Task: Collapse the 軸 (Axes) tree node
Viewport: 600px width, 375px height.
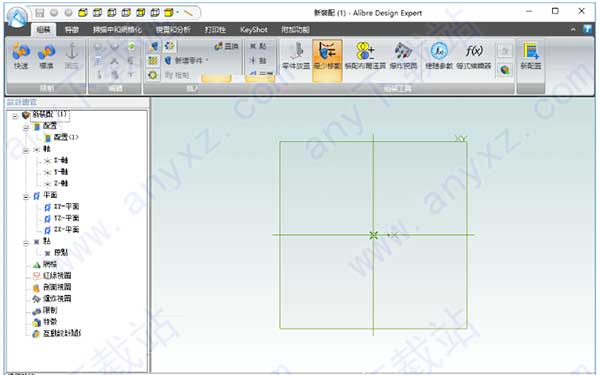Action: [26, 150]
